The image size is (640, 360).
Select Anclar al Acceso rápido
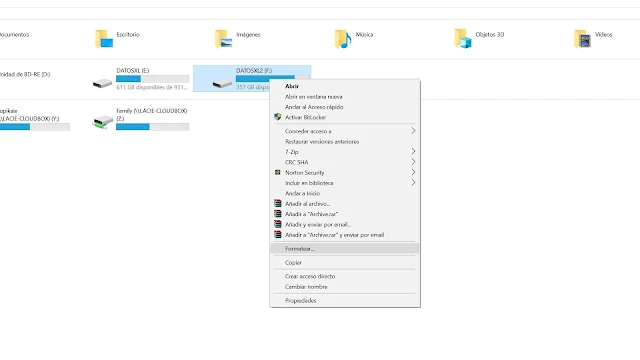tap(345, 107)
